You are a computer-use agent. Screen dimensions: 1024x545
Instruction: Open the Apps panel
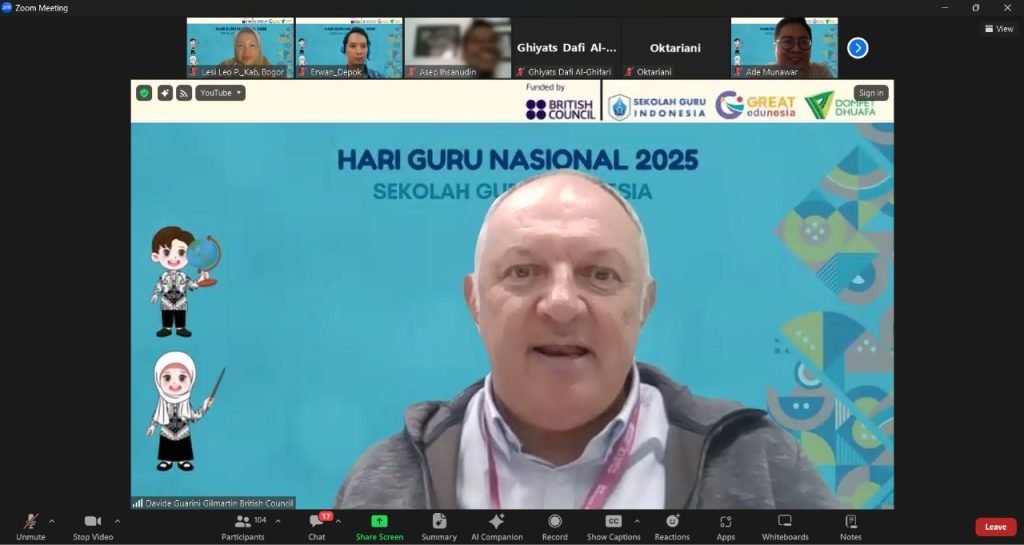[725, 527]
